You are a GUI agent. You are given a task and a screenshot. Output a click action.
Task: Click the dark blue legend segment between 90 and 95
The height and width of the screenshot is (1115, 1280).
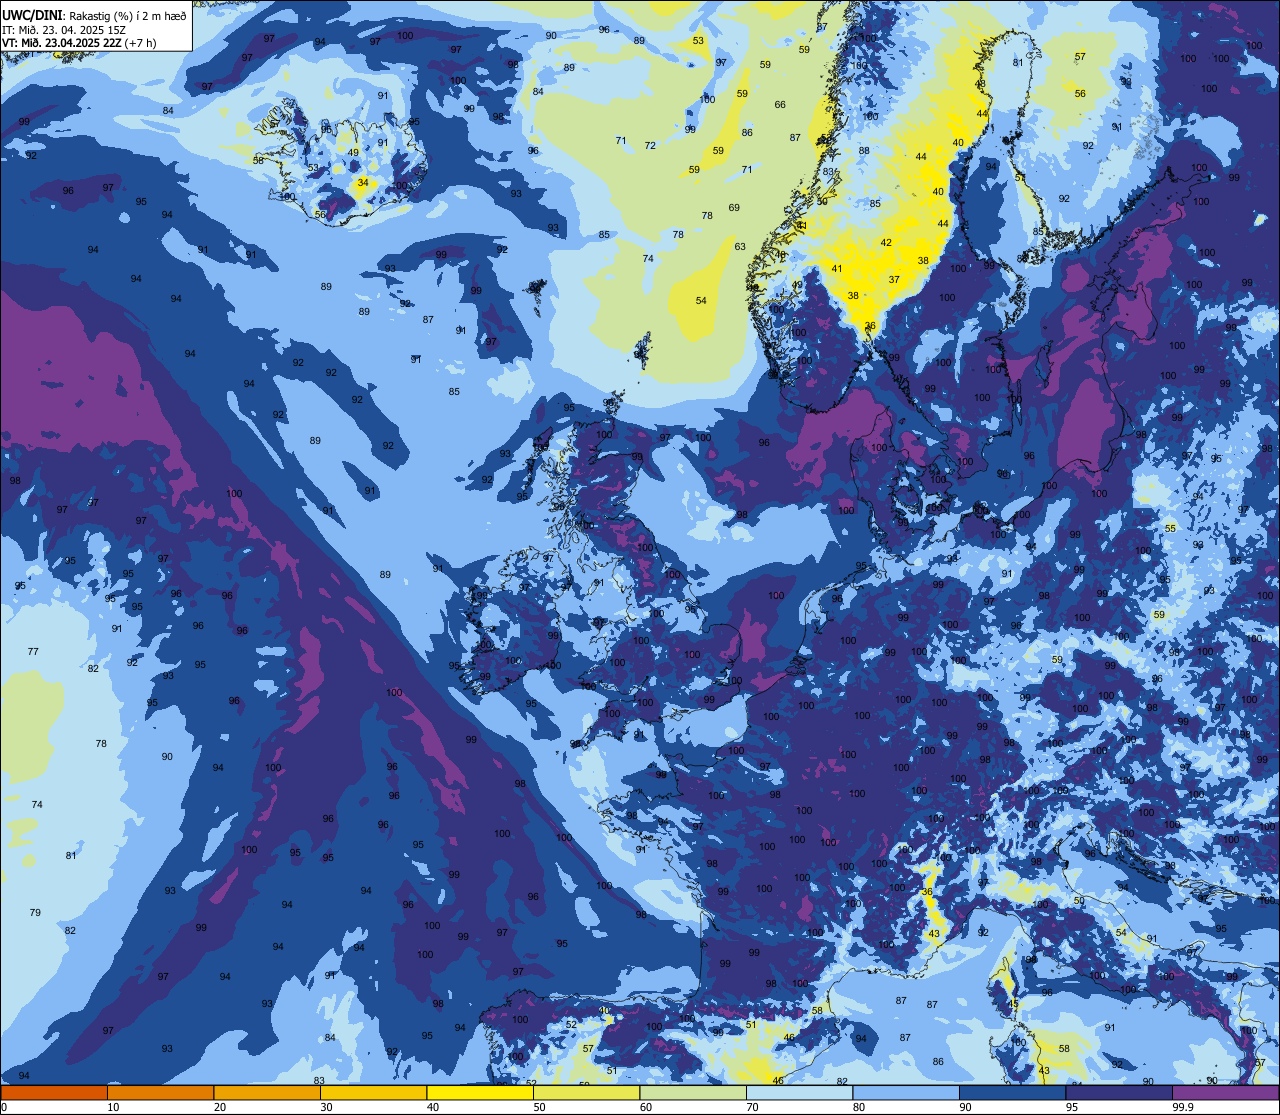tap(1013, 1092)
